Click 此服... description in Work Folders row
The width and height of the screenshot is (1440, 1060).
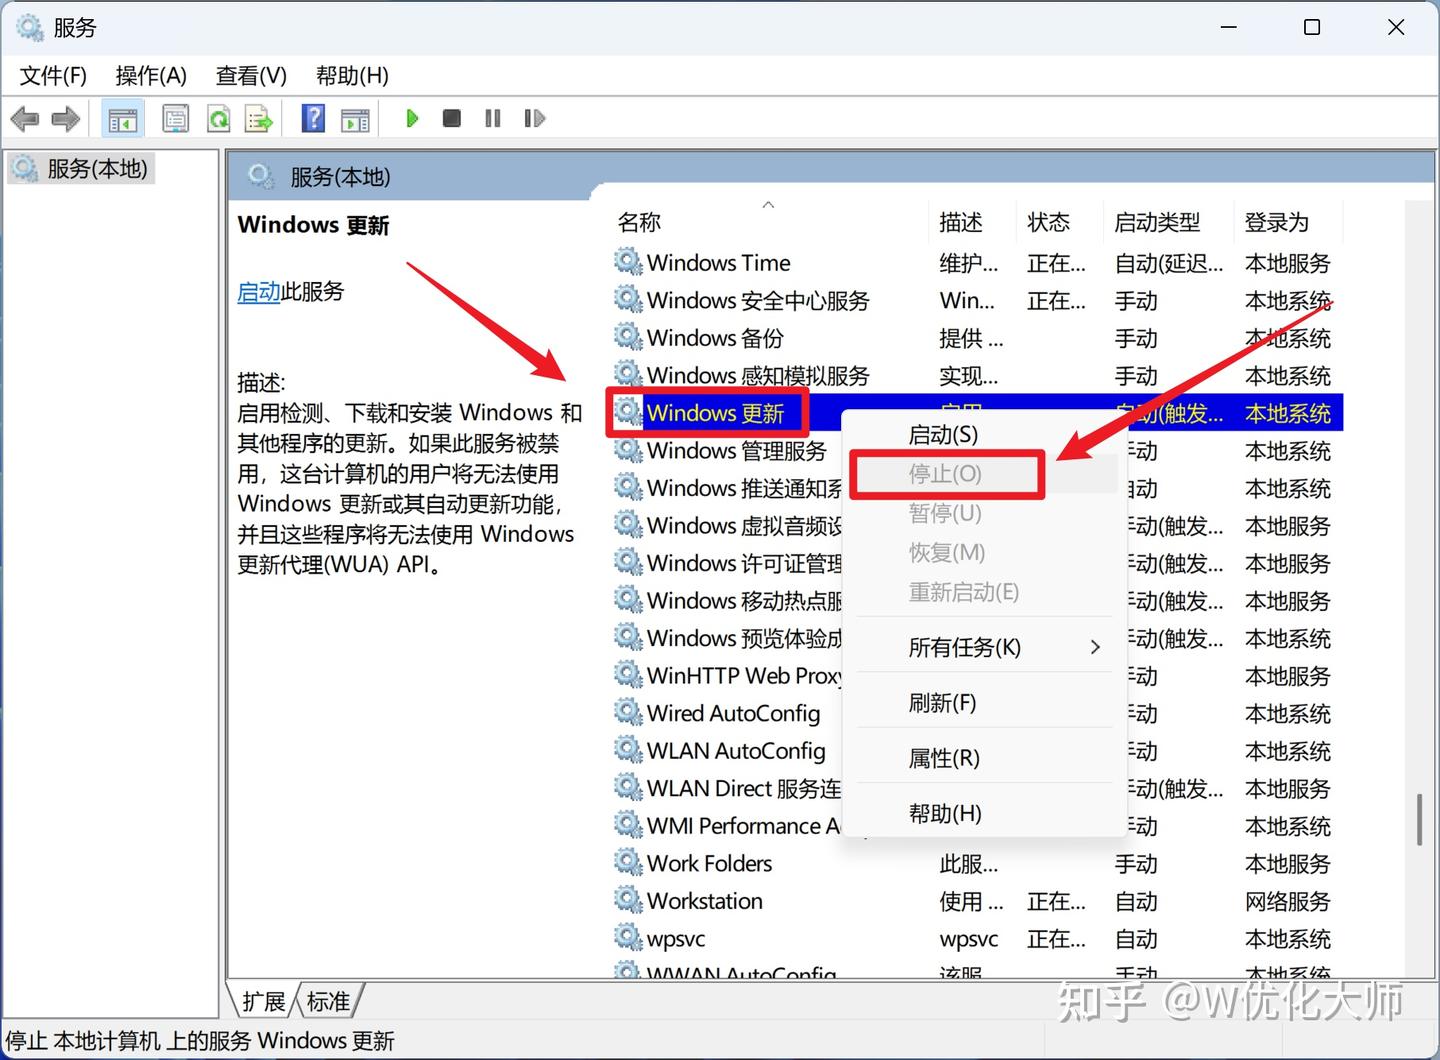coord(969,864)
